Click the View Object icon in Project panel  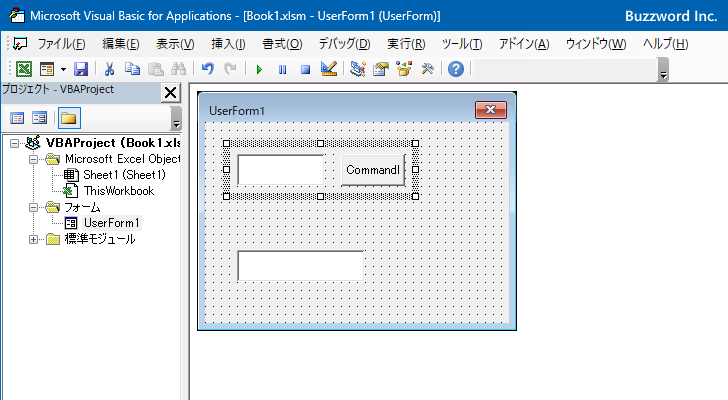39,118
